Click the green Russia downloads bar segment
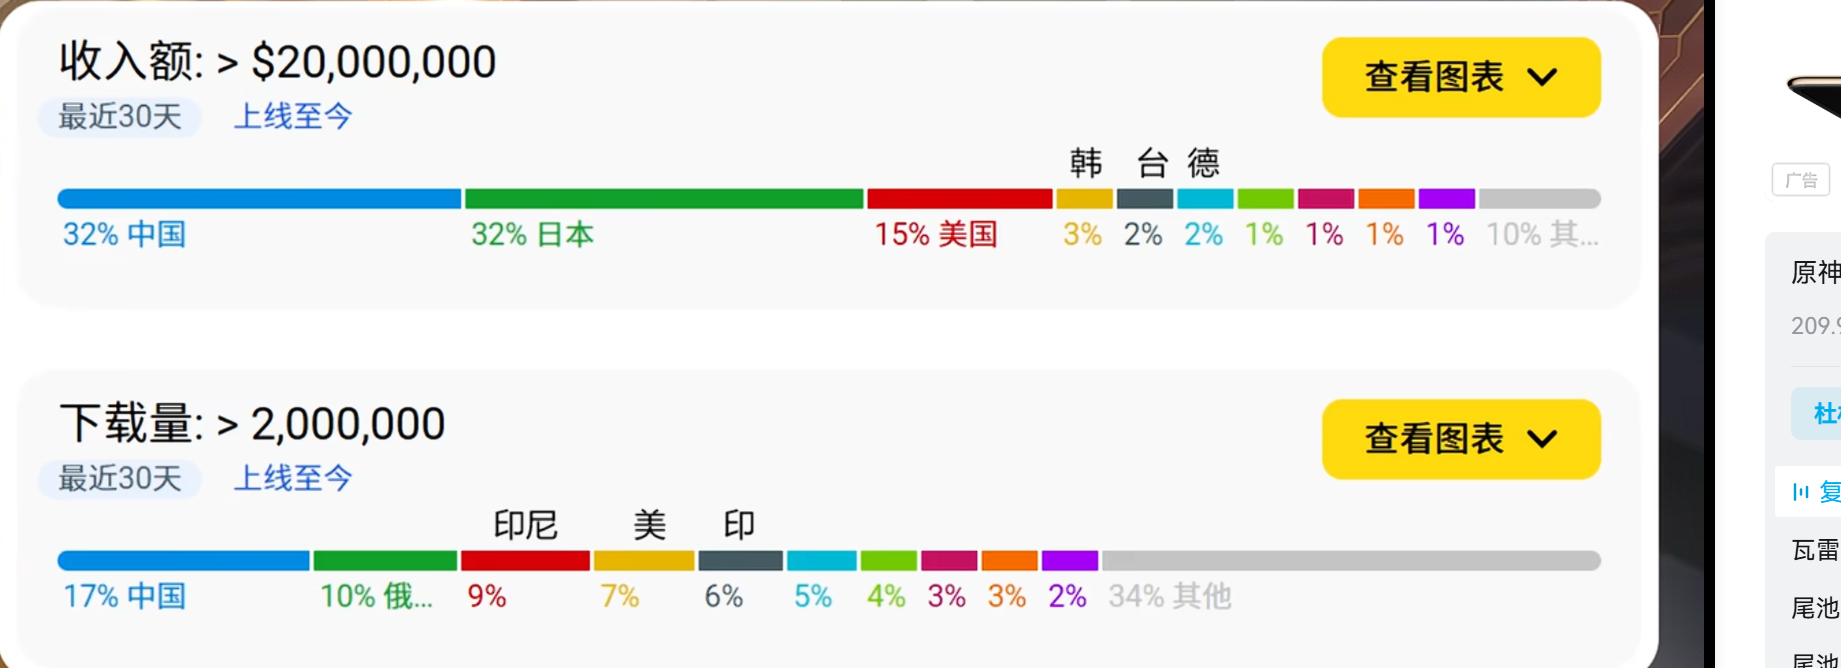1841x668 pixels. (385, 561)
